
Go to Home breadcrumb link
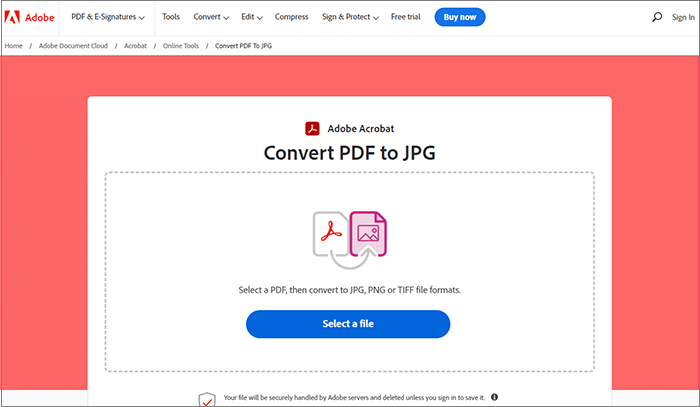[13, 46]
